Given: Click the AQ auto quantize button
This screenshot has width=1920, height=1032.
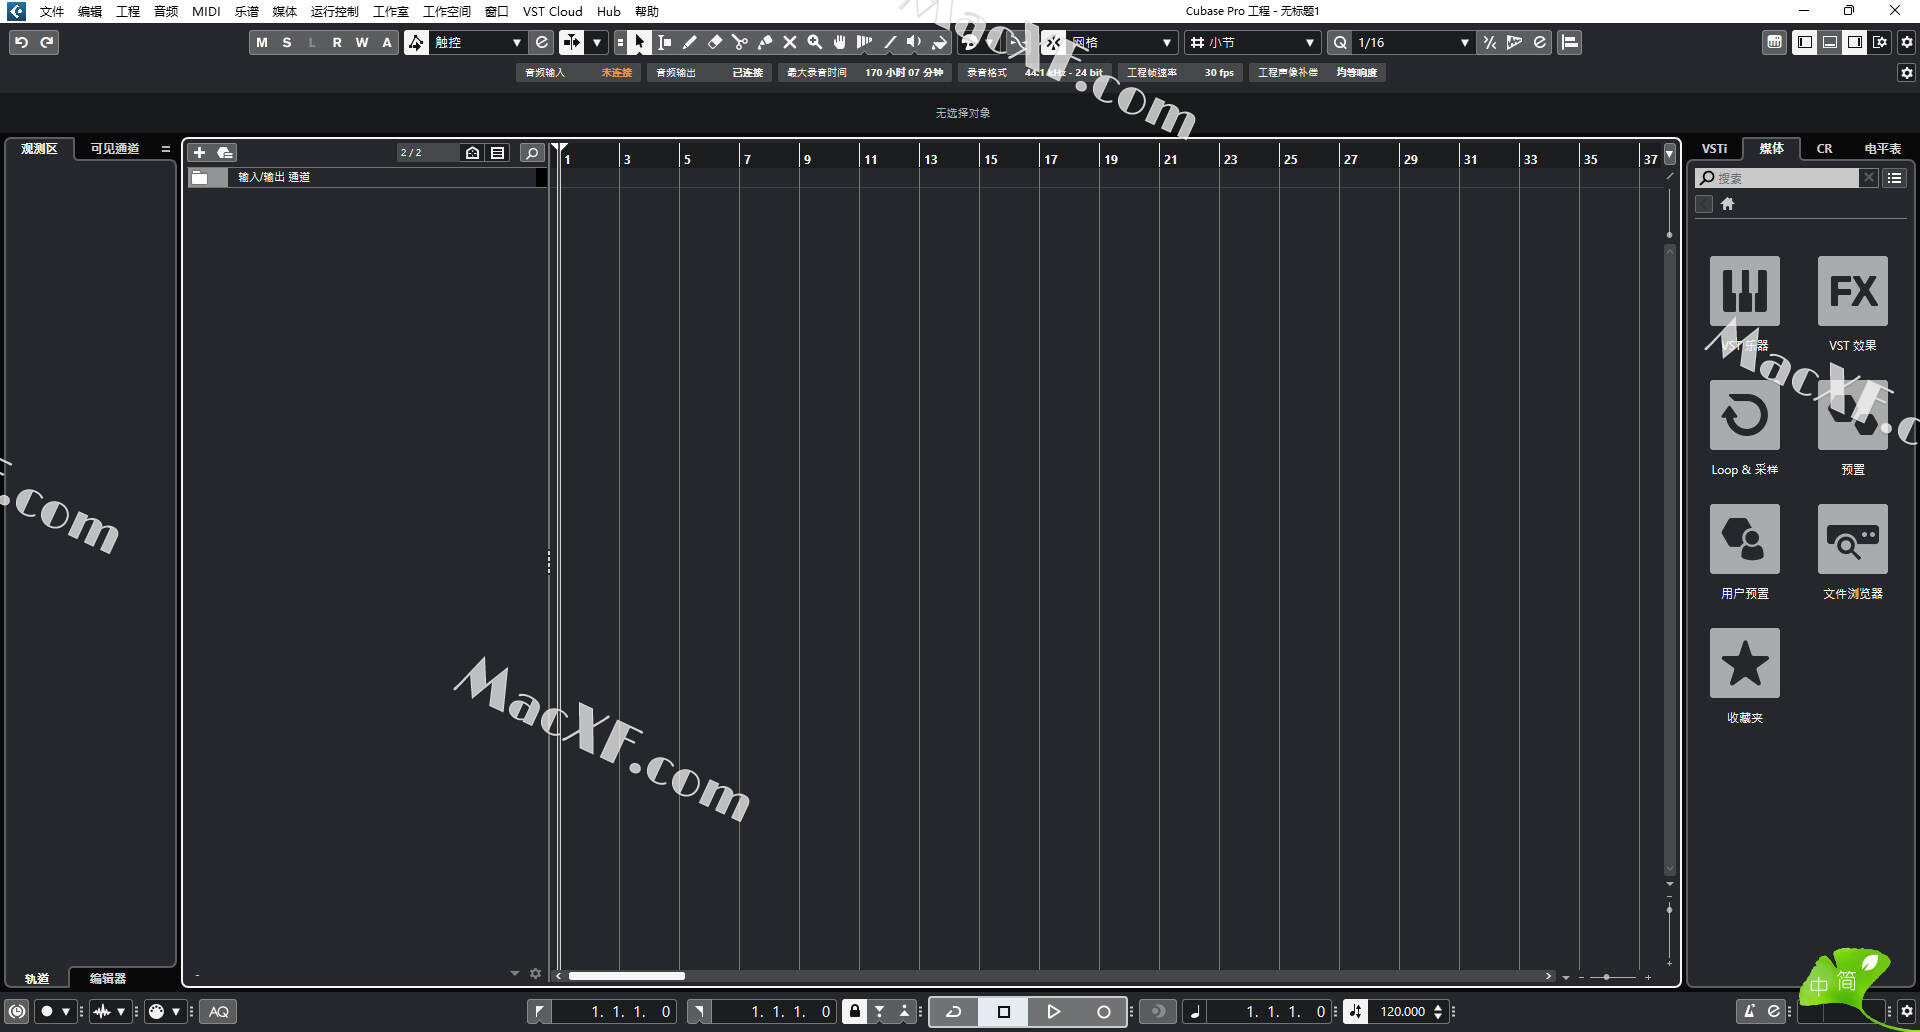Looking at the screenshot, I should 218,1011.
